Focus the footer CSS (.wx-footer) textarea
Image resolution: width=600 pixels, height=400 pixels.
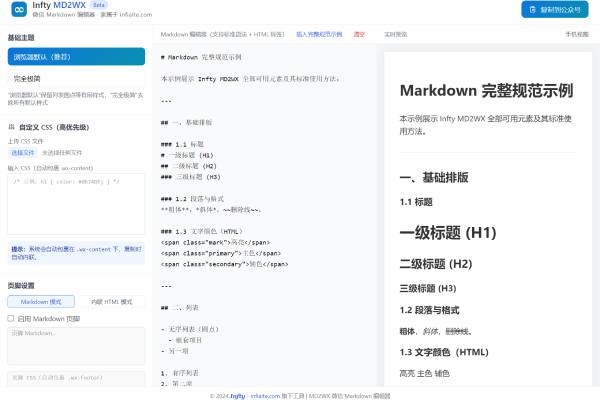click(76, 379)
